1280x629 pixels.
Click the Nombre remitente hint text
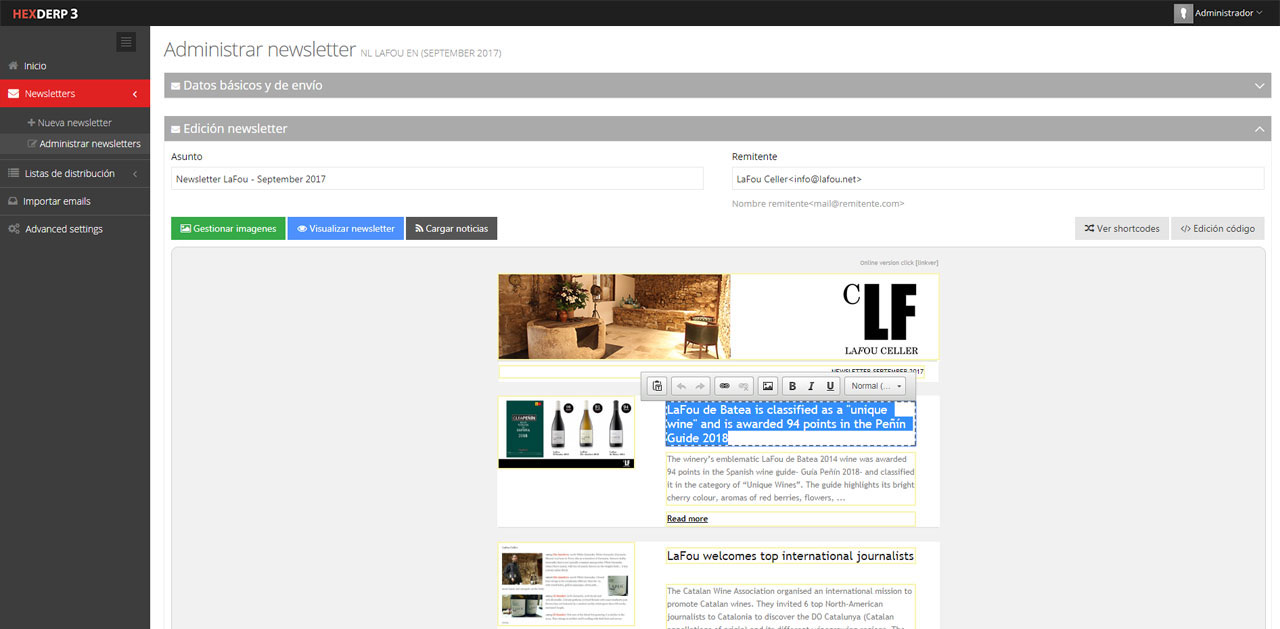click(818, 204)
